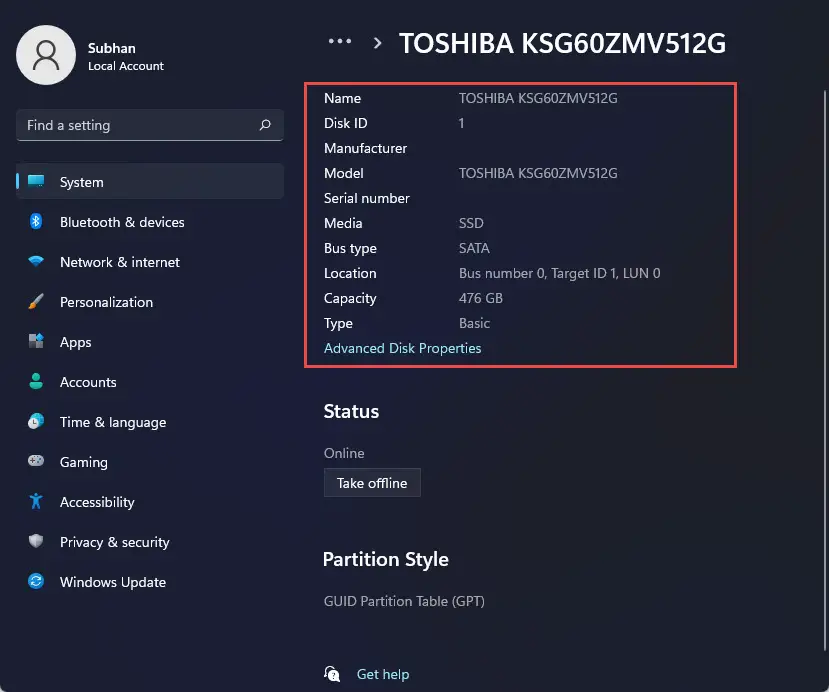Click the Take offline button

(x=372, y=483)
